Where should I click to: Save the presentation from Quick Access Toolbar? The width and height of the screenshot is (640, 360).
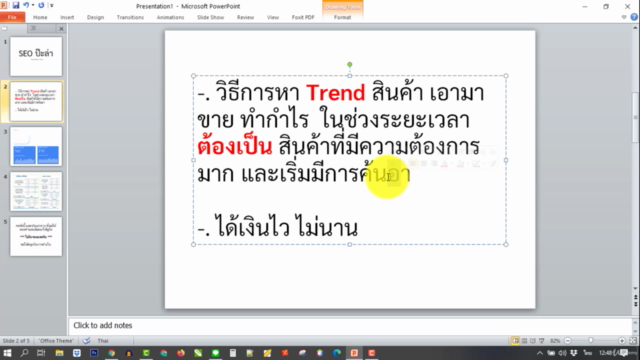(16, 5)
